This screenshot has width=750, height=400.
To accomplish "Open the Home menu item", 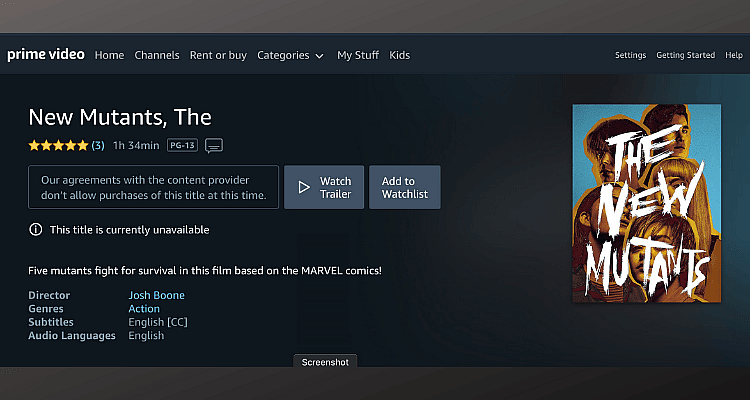I will tap(110, 56).
